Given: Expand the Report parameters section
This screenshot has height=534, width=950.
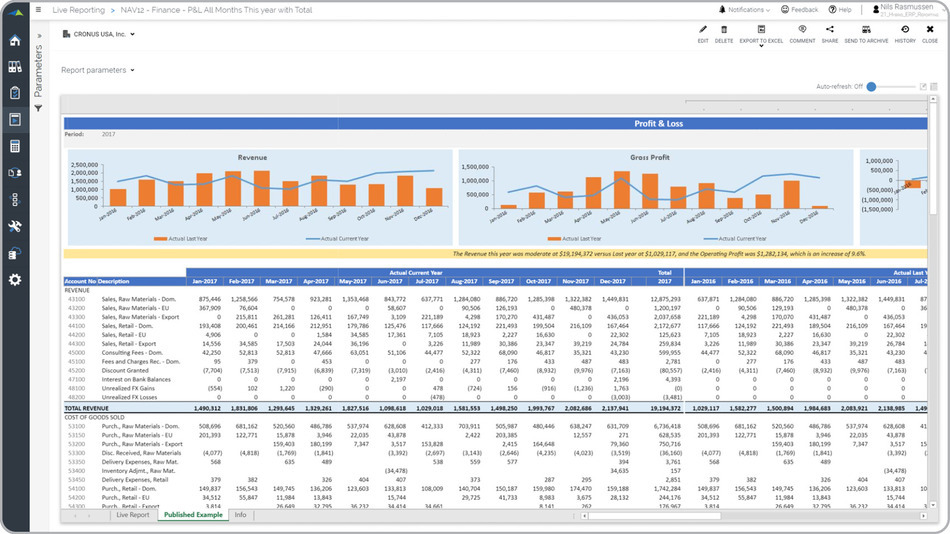Looking at the screenshot, I should pos(97,70).
